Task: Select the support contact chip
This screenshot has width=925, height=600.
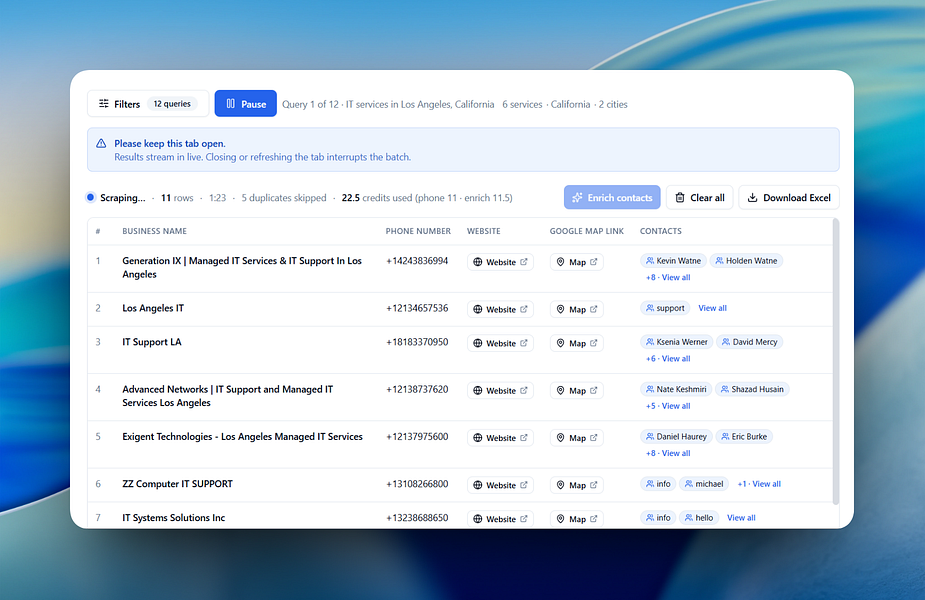Action: pos(665,308)
